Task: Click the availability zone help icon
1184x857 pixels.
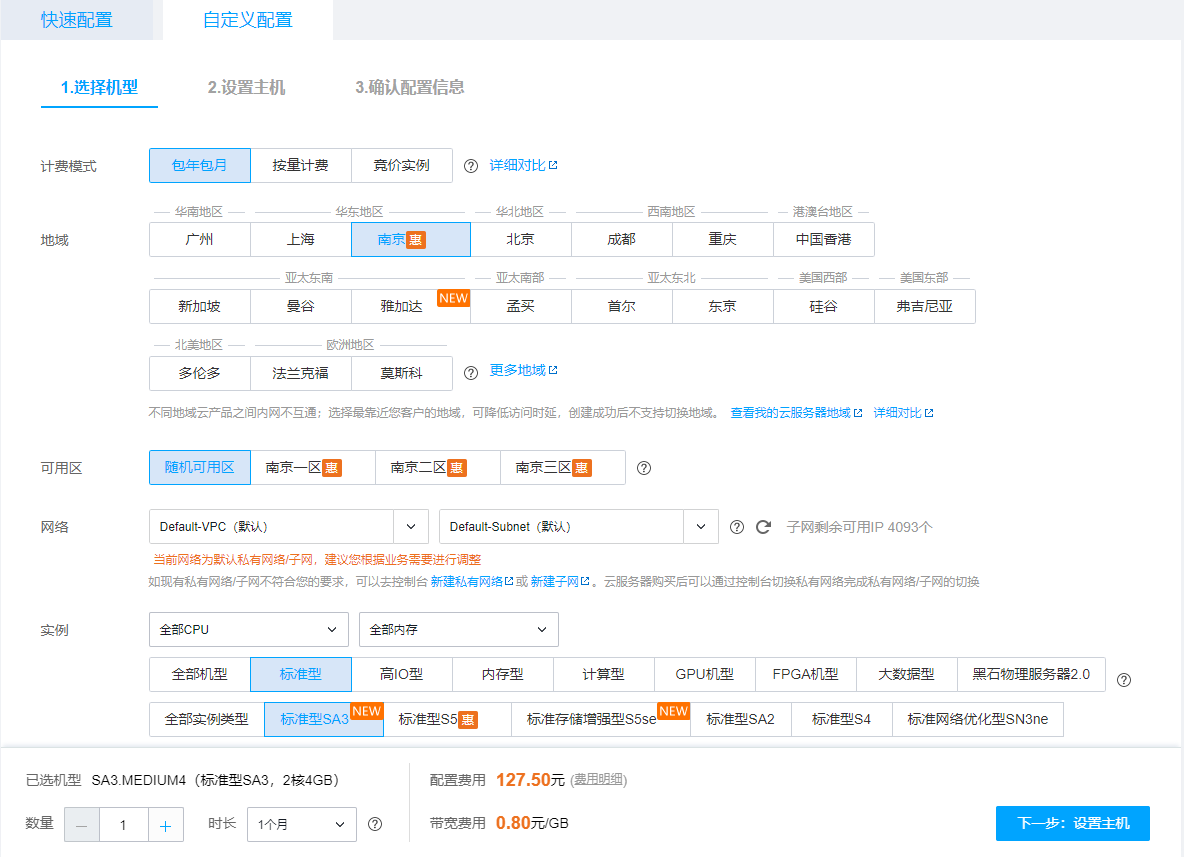Action: pos(644,467)
